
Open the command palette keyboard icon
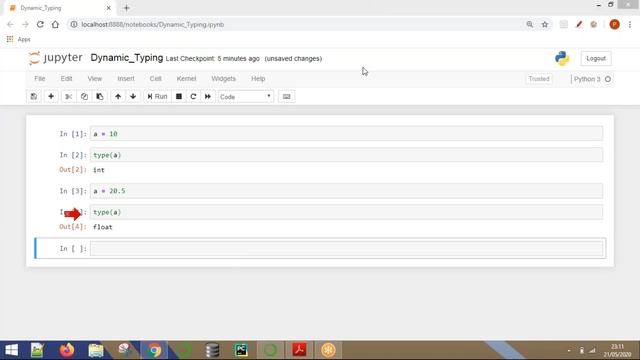tap(287, 97)
